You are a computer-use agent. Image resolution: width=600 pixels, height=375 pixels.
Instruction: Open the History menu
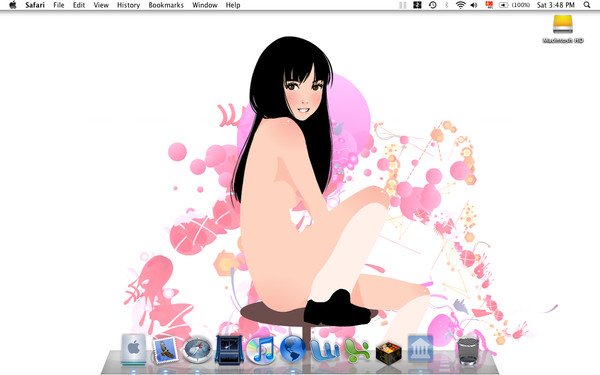pyautogui.click(x=128, y=5)
